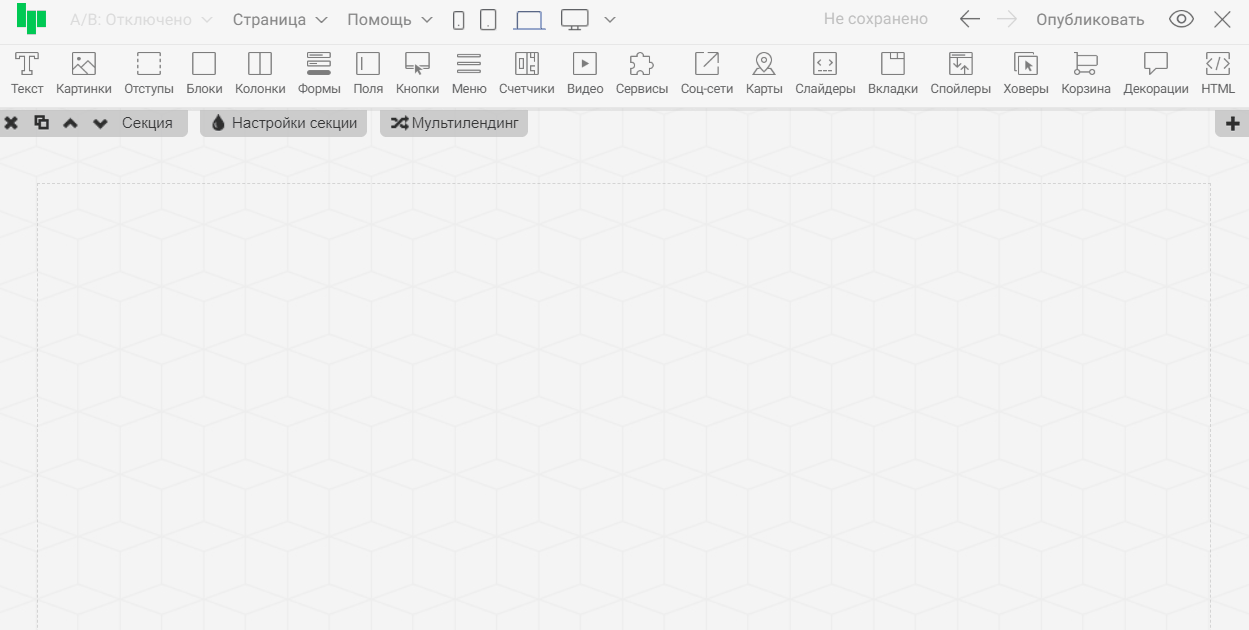Switch to smartphone viewport mode
Screen dimensions: 1249x630
pyautogui.click(x=458, y=20)
